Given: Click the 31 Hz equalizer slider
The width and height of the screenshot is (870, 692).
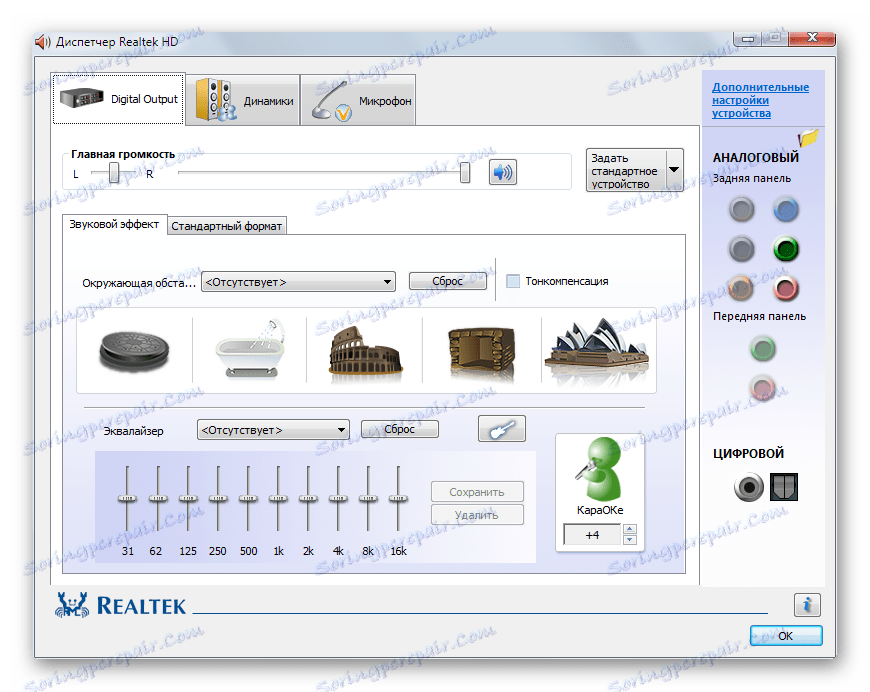Looking at the screenshot, I should [x=127, y=498].
